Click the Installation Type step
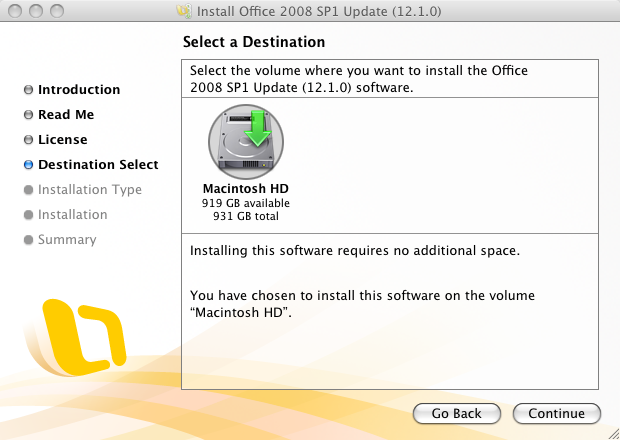 (83, 190)
